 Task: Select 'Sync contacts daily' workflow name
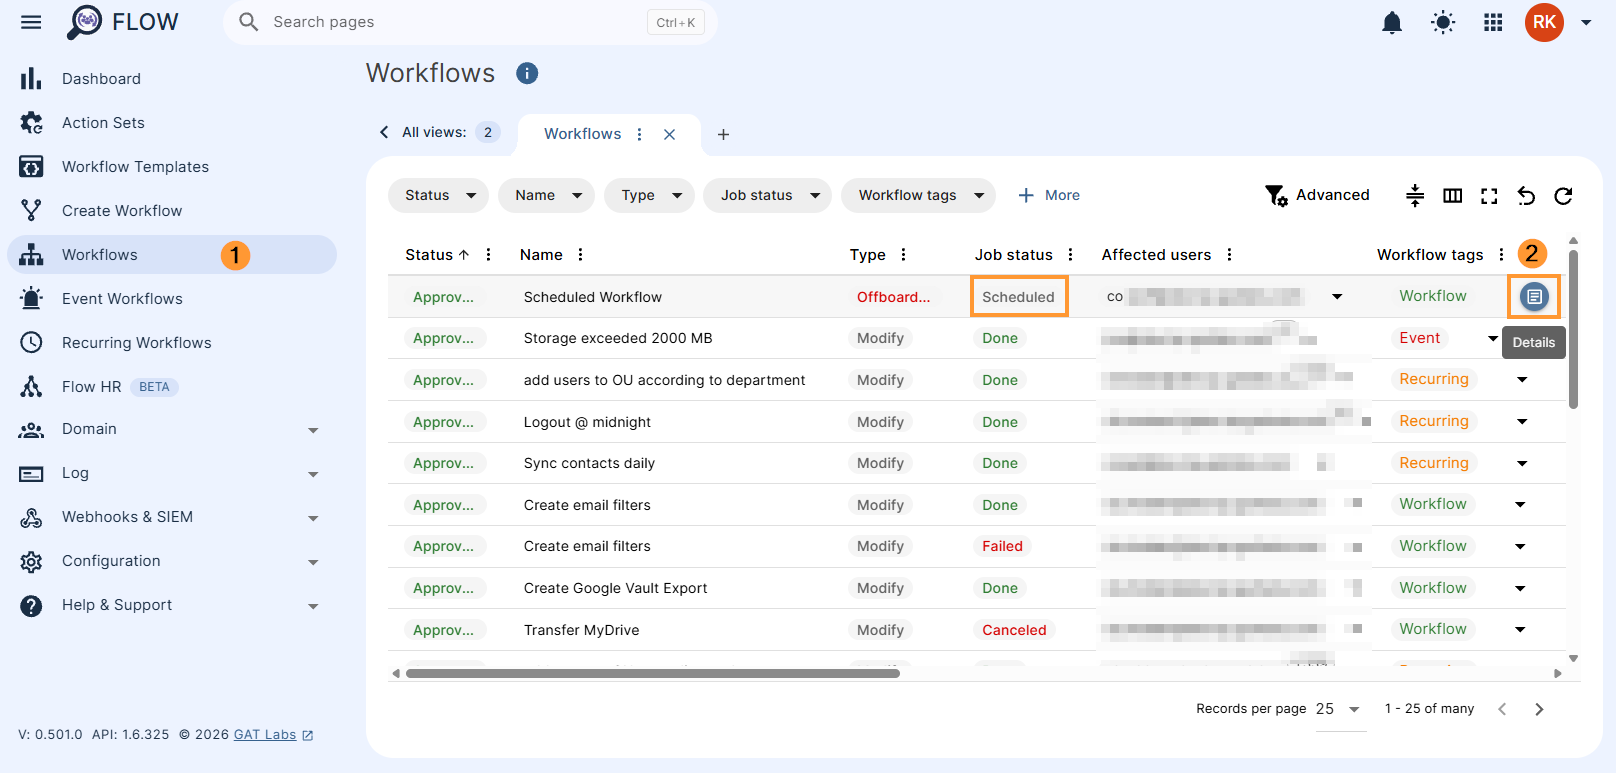pyautogui.click(x=589, y=463)
